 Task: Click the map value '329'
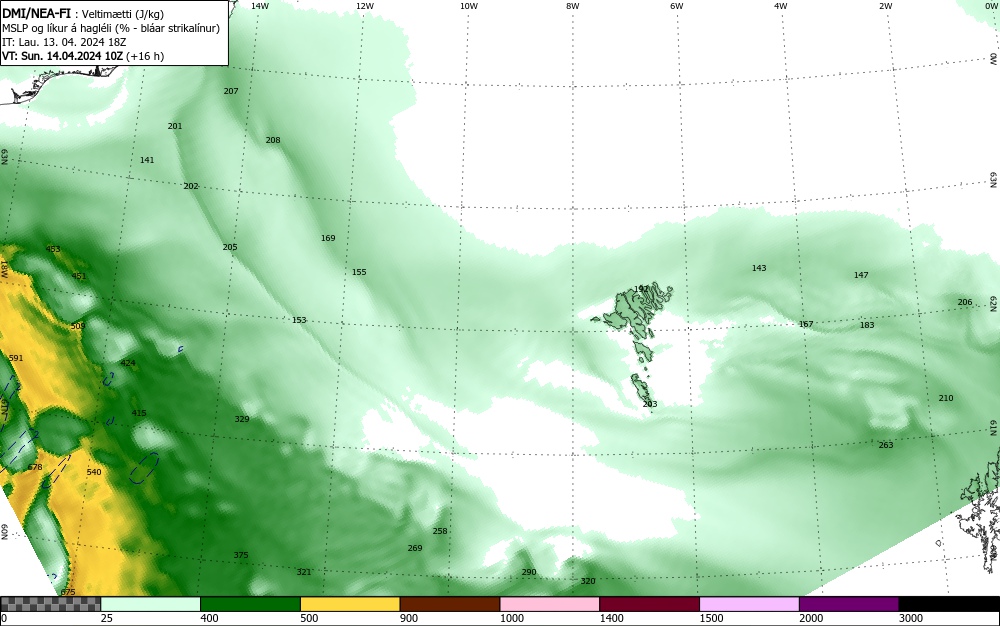242,419
